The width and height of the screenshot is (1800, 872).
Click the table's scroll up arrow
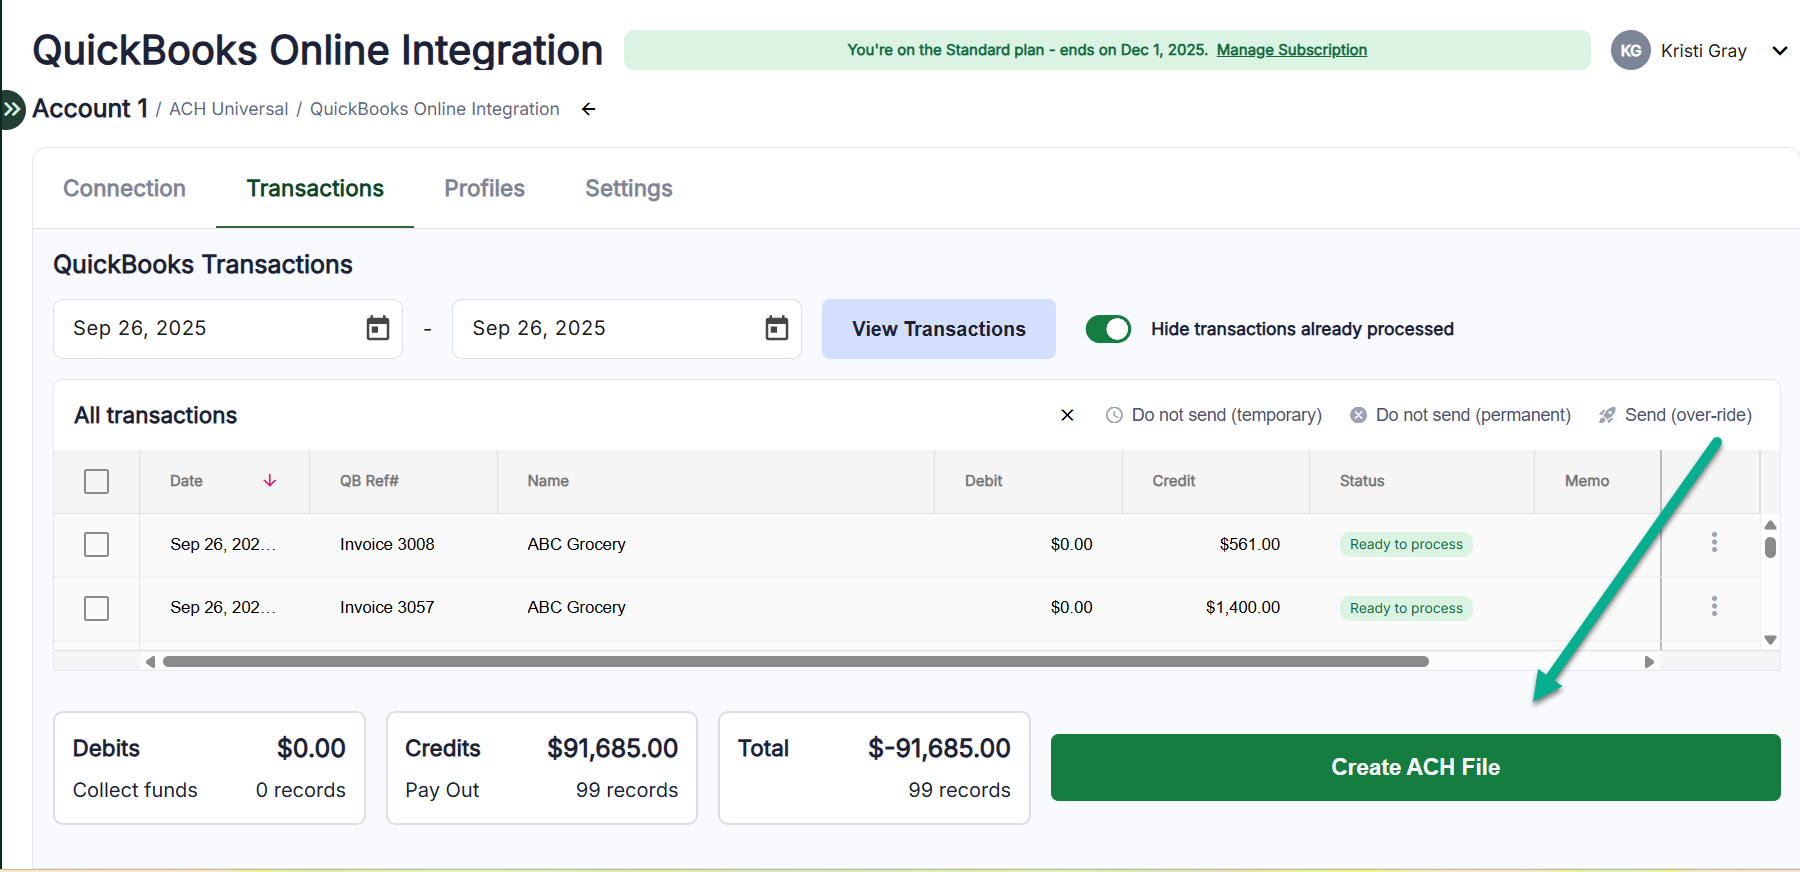(x=1770, y=525)
